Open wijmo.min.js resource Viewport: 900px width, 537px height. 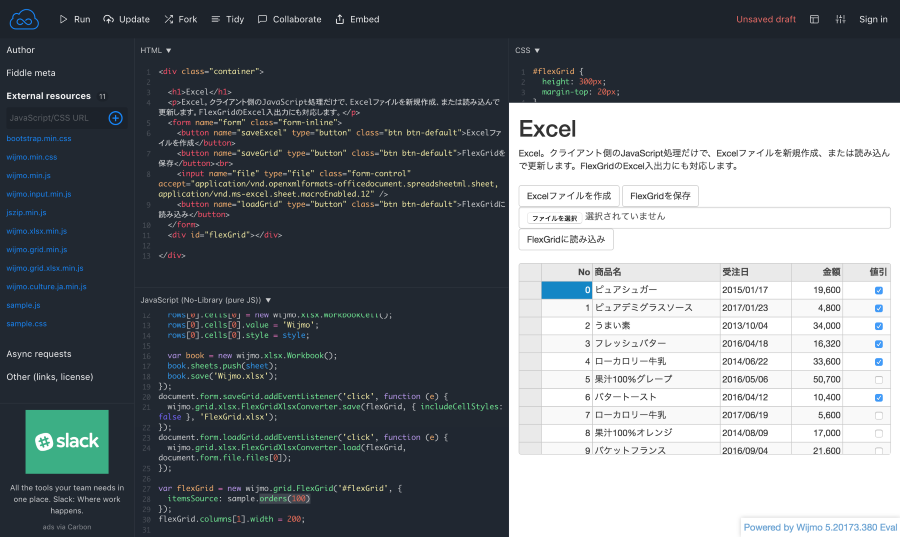[28, 176]
